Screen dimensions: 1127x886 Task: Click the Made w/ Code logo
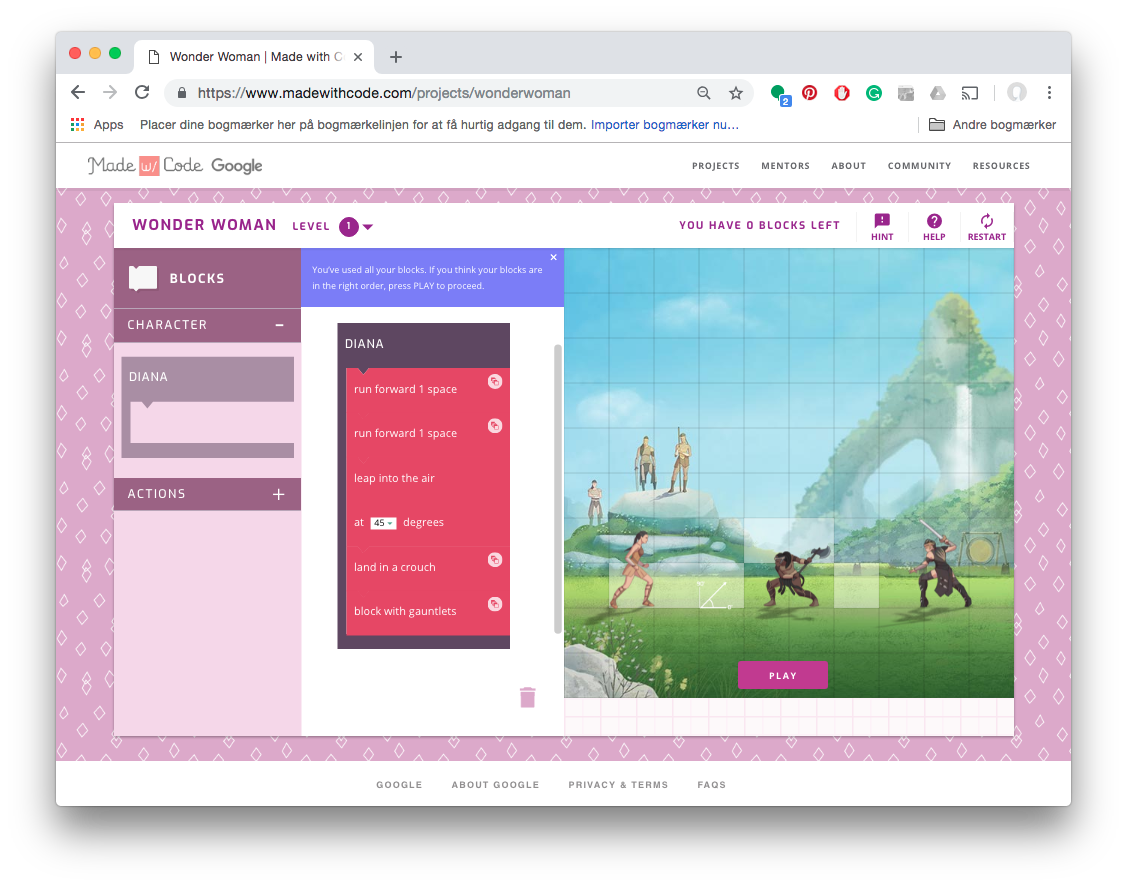175,166
